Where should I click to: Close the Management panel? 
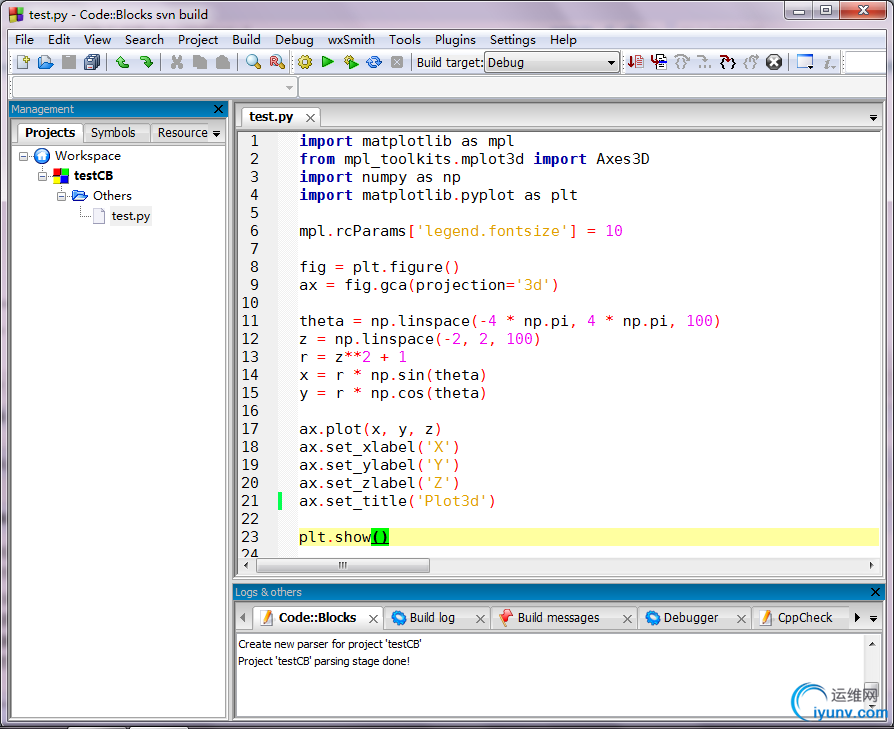[x=218, y=109]
